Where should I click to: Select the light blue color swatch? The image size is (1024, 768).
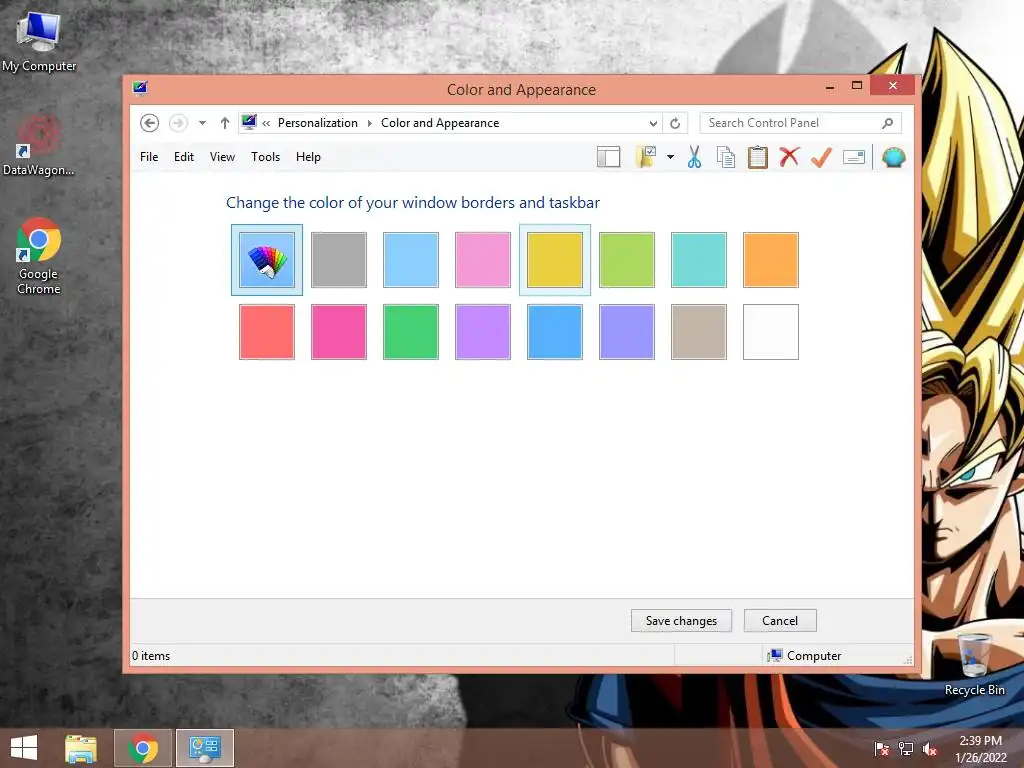[411, 260]
